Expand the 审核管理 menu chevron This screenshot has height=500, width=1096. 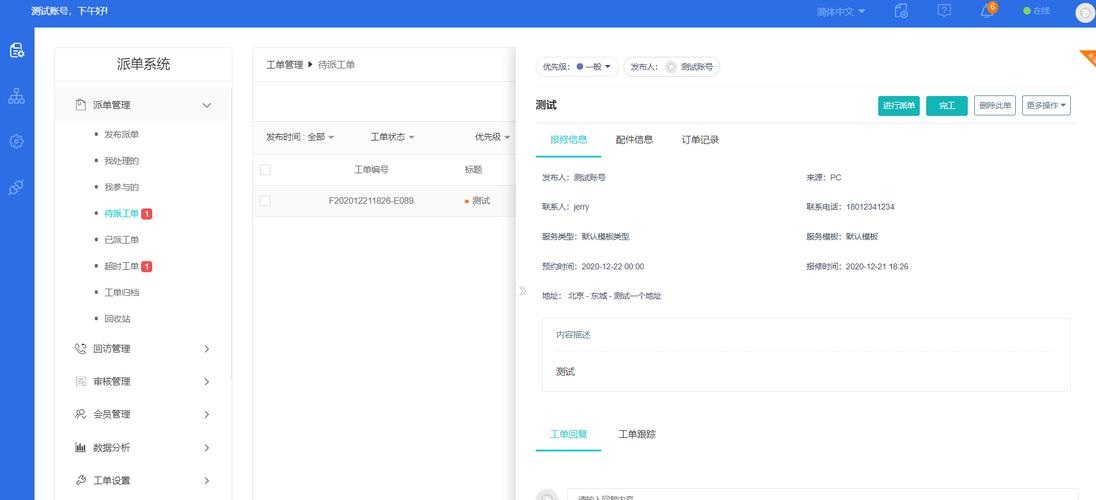pos(206,381)
